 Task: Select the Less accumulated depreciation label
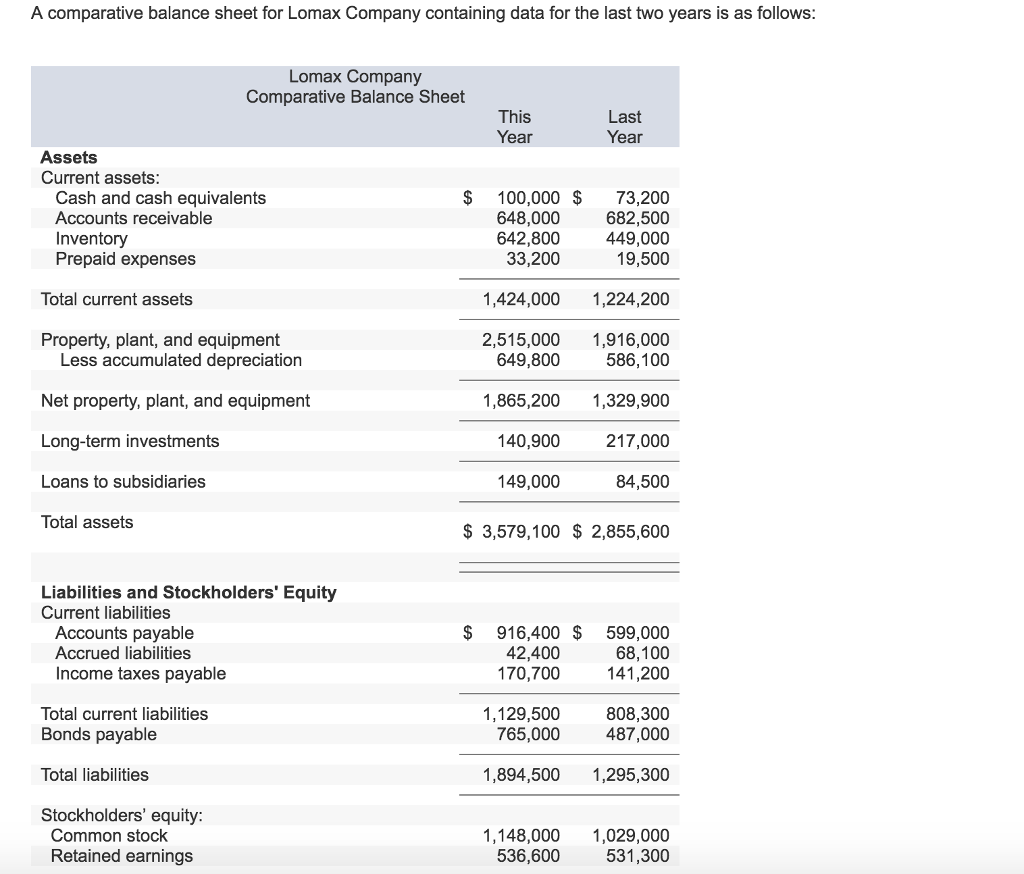[x=182, y=359]
